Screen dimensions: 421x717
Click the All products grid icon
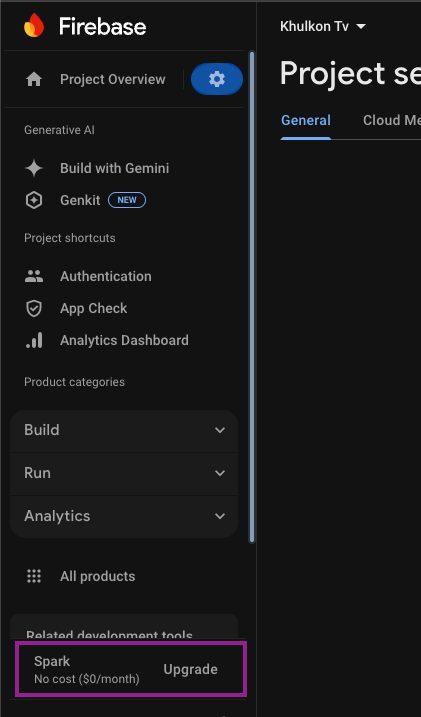(x=34, y=576)
